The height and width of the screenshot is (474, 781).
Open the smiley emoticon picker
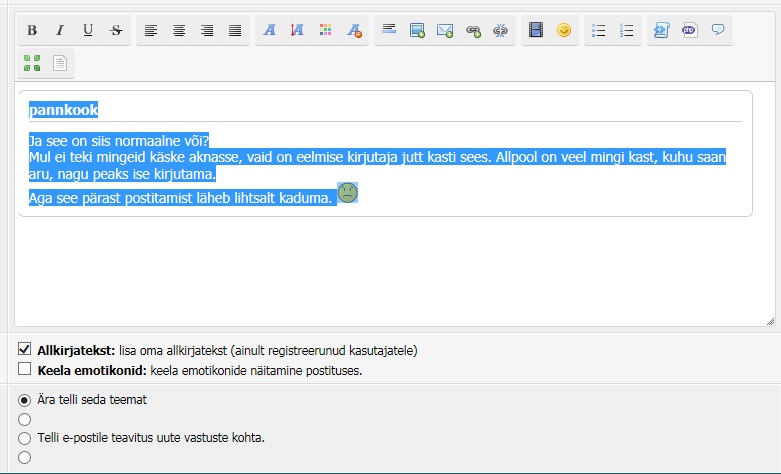[564, 31]
